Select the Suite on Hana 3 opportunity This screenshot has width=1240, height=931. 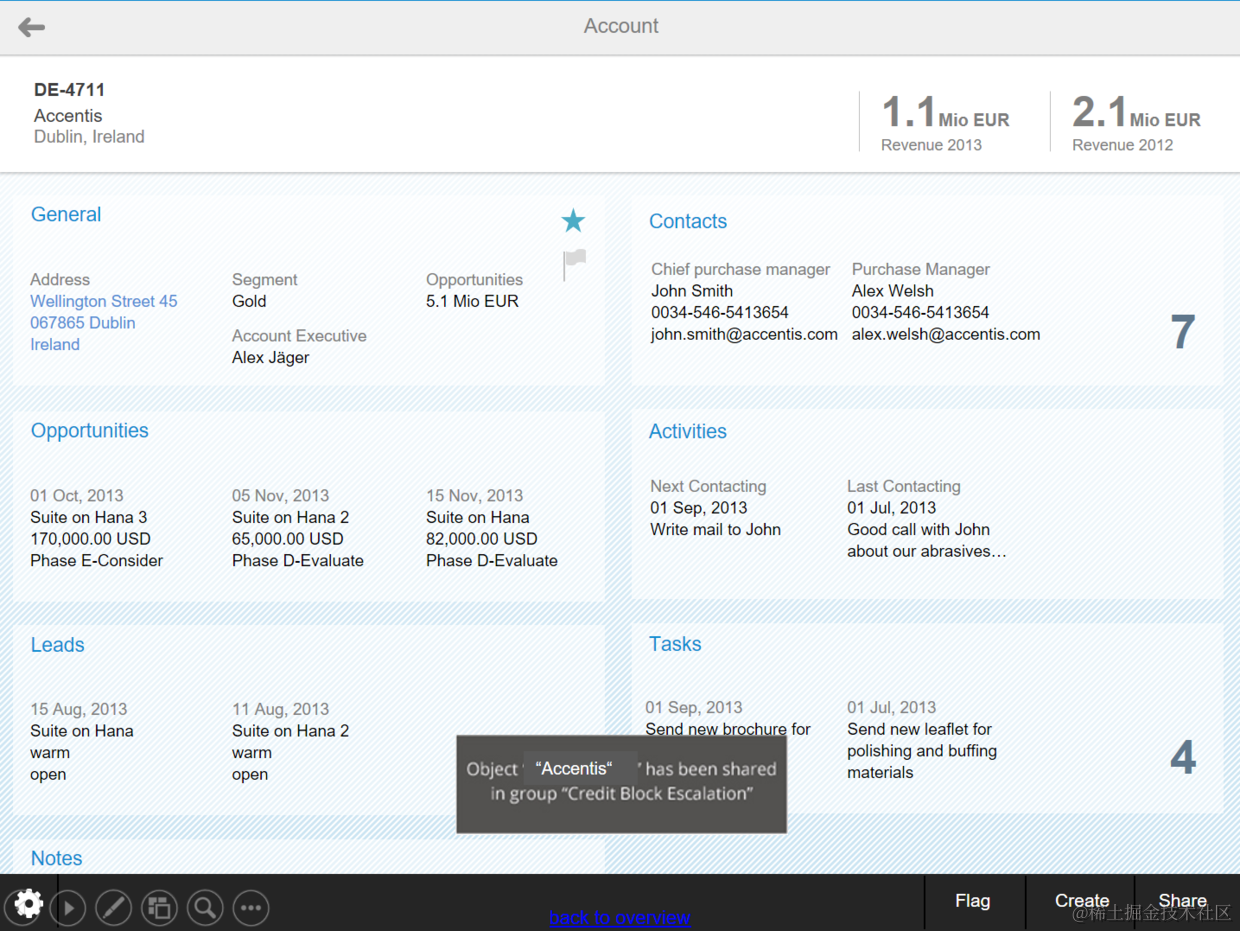point(89,517)
